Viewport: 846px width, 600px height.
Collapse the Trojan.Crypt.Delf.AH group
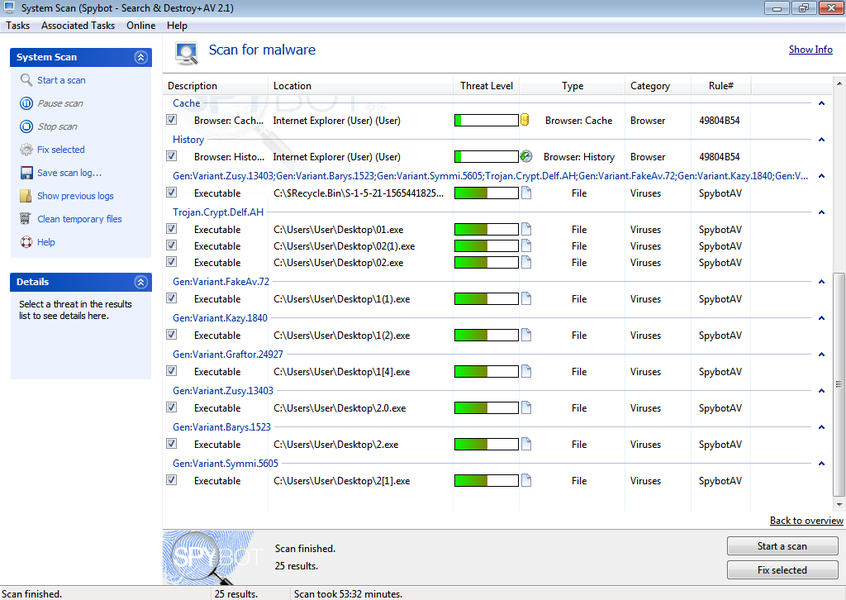821,212
